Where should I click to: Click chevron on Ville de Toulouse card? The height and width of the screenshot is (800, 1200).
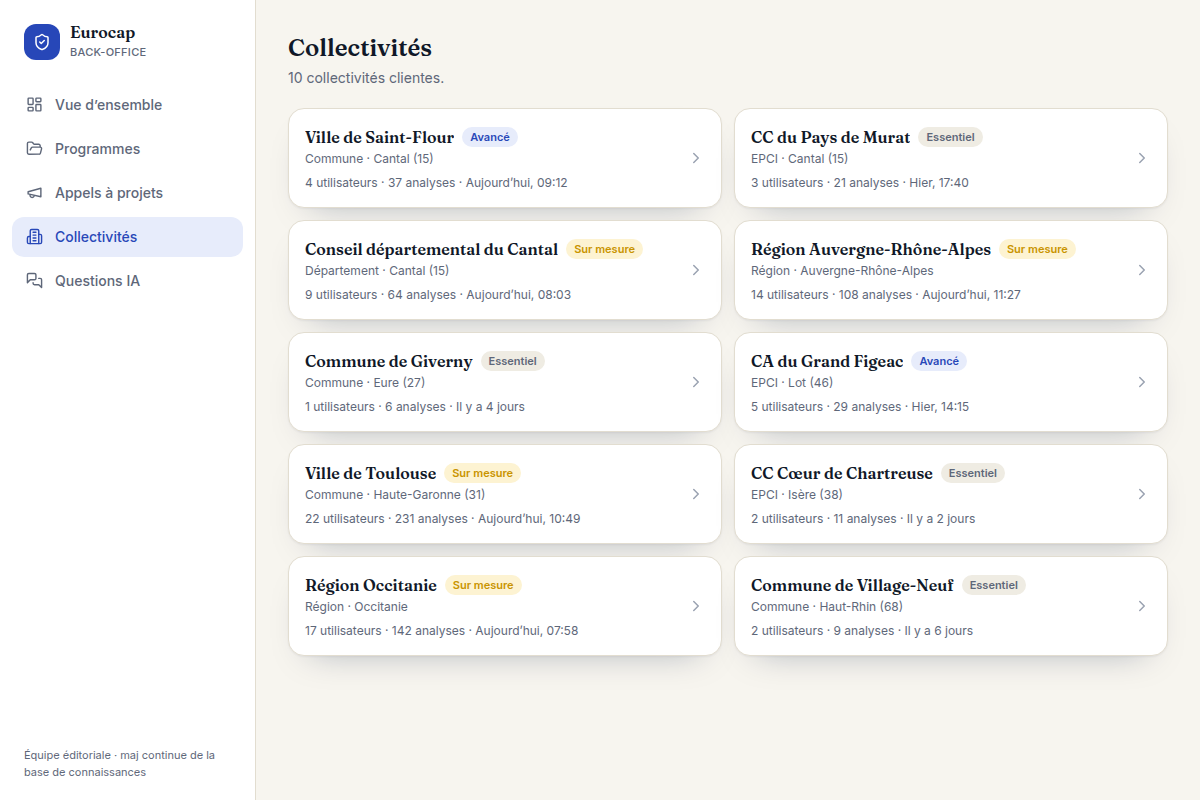click(x=696, y=494)
